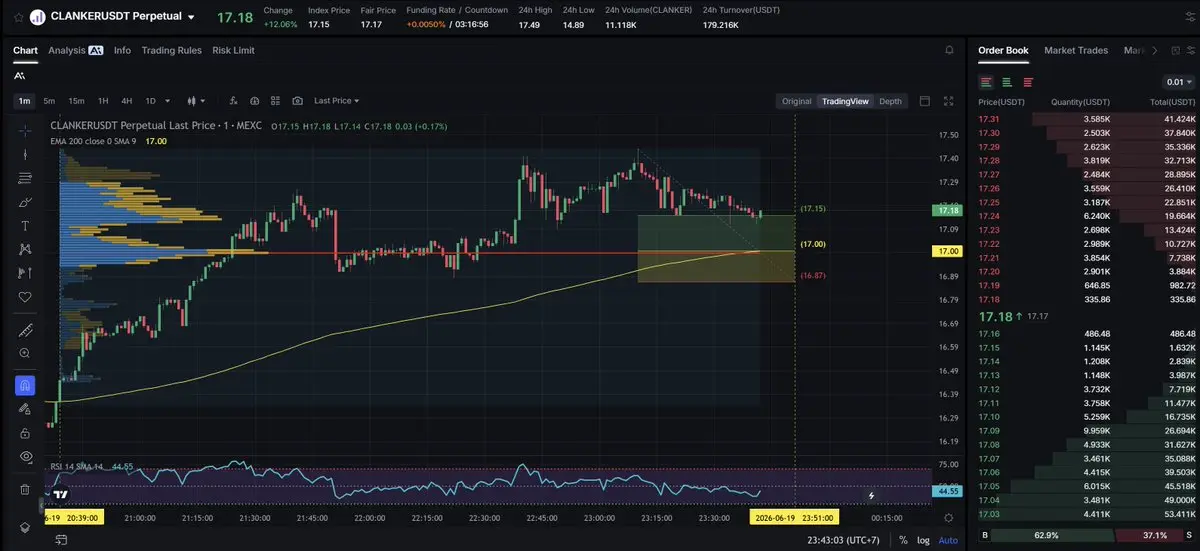Toggle lock all drawings
Viewport: 1200px width, 551px height.
coord(25,432)
